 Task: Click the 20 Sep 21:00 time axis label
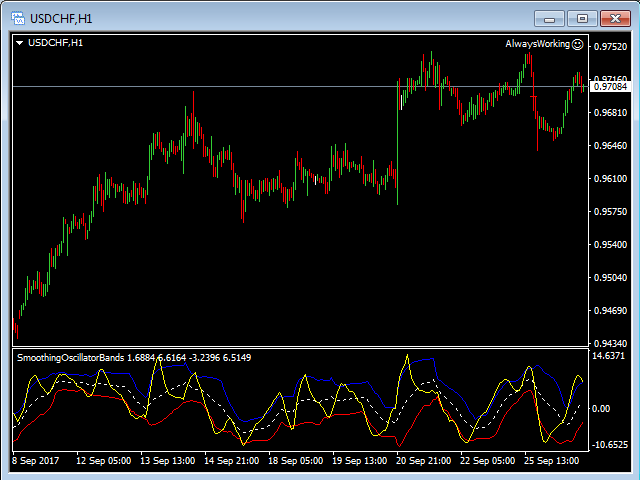422,462
